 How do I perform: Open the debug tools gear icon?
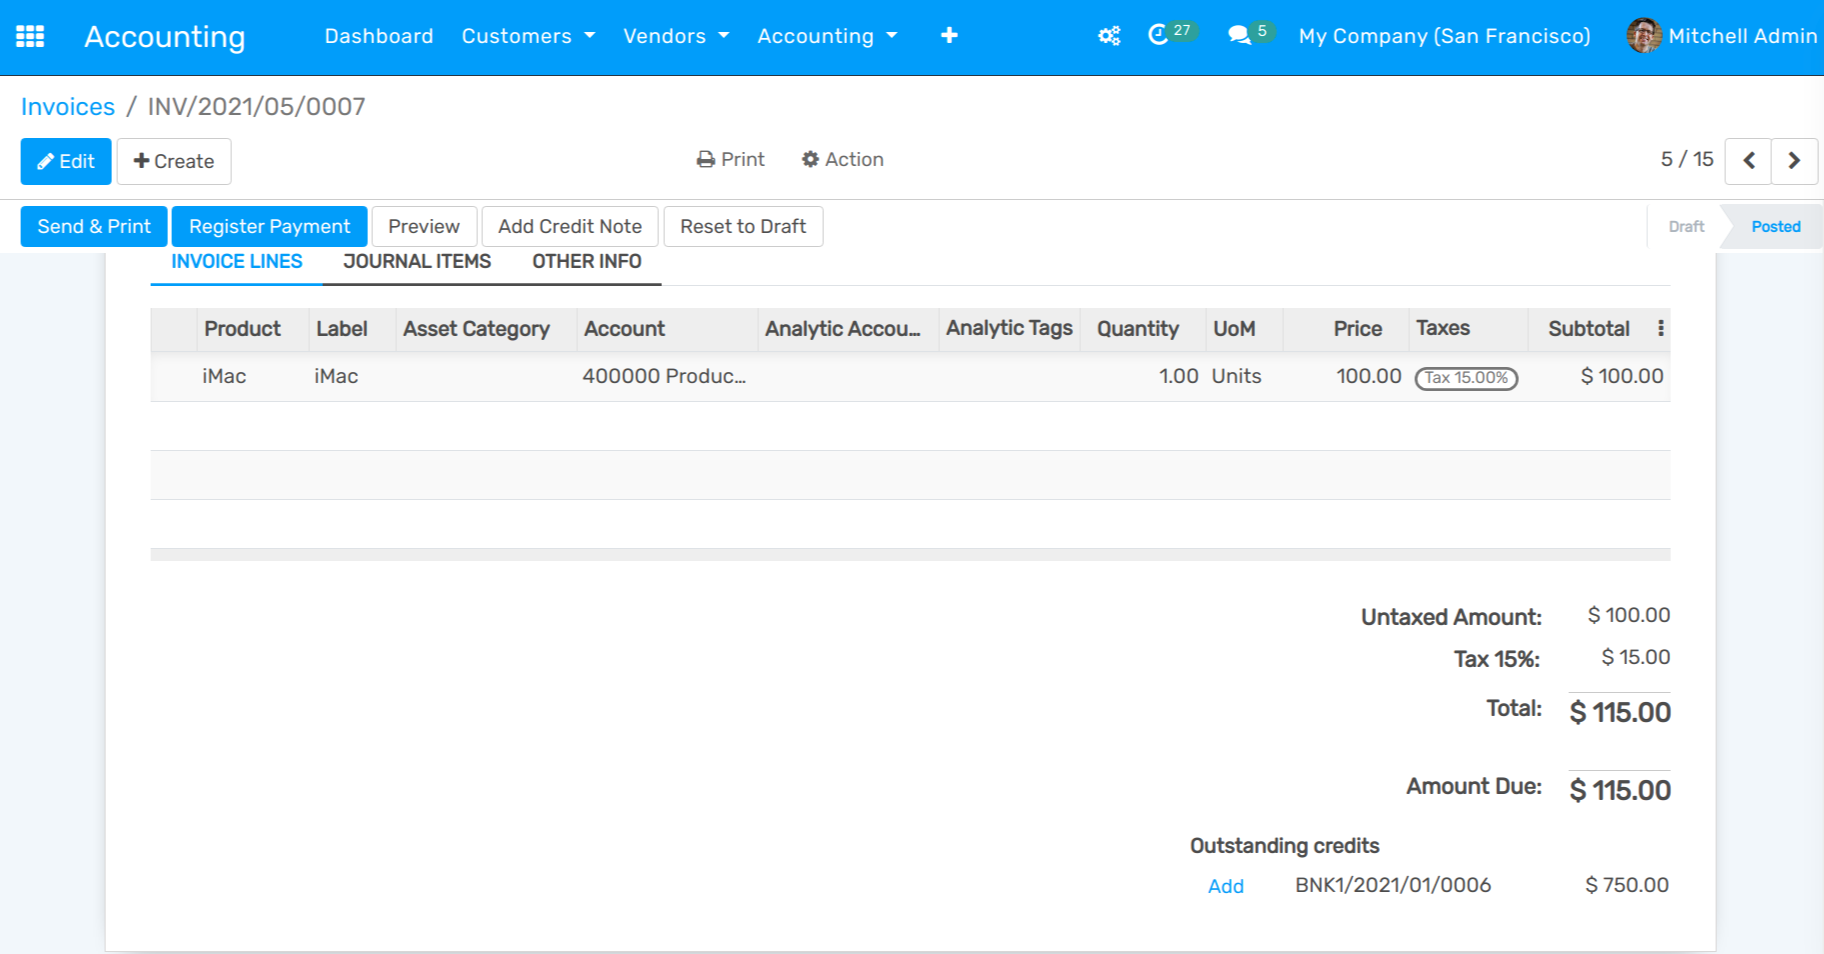pyautogui.click(x=1109, y=36)
